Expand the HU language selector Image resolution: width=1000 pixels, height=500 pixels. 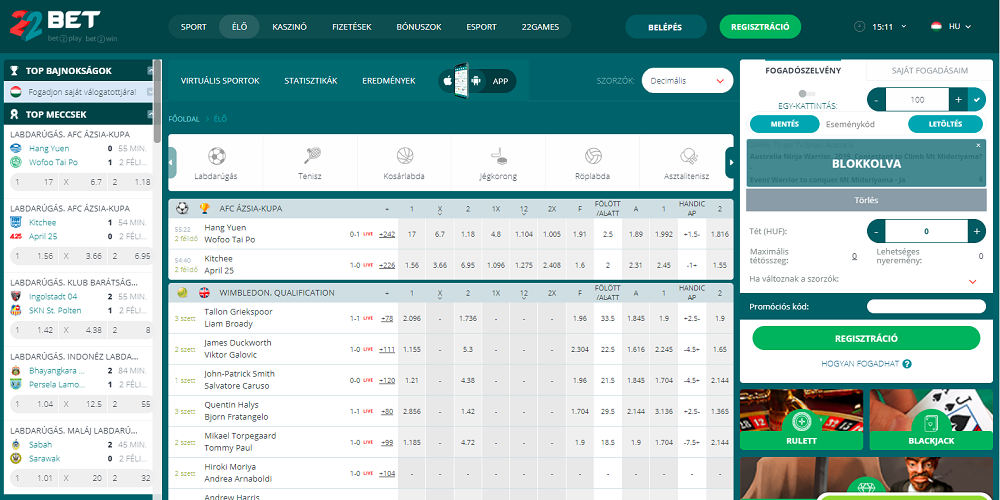[x=945, y=26]
